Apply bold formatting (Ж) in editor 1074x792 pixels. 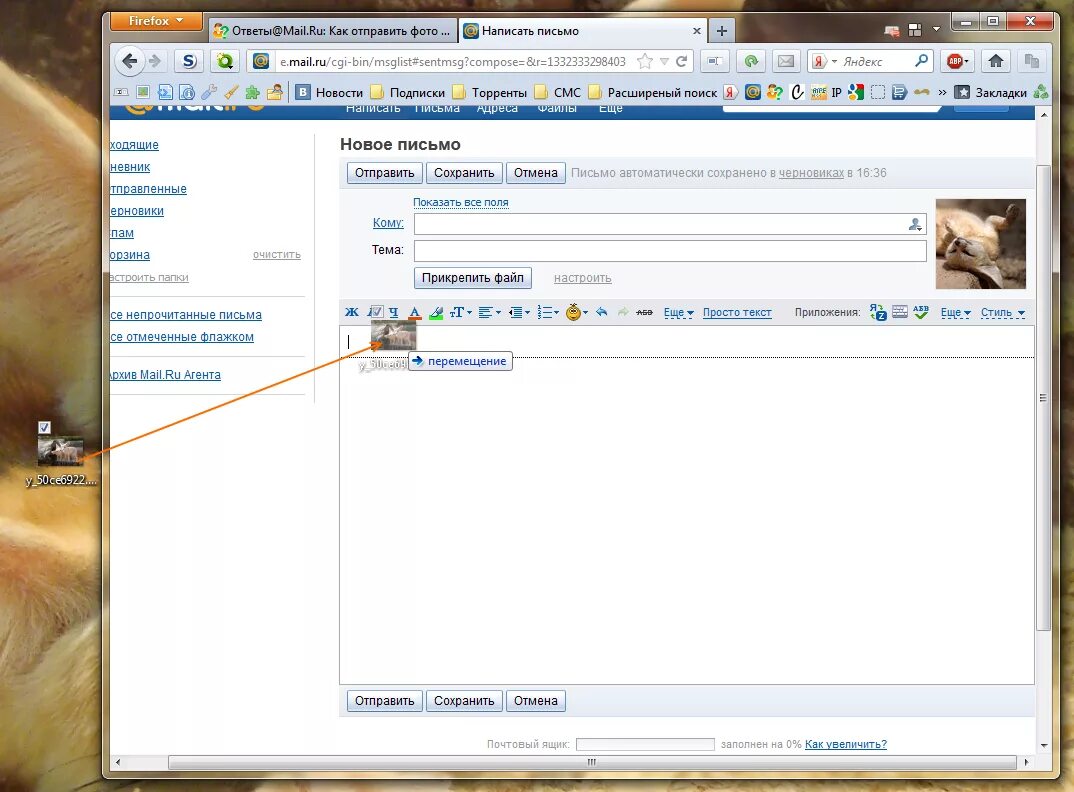click(x=351, y=312)
